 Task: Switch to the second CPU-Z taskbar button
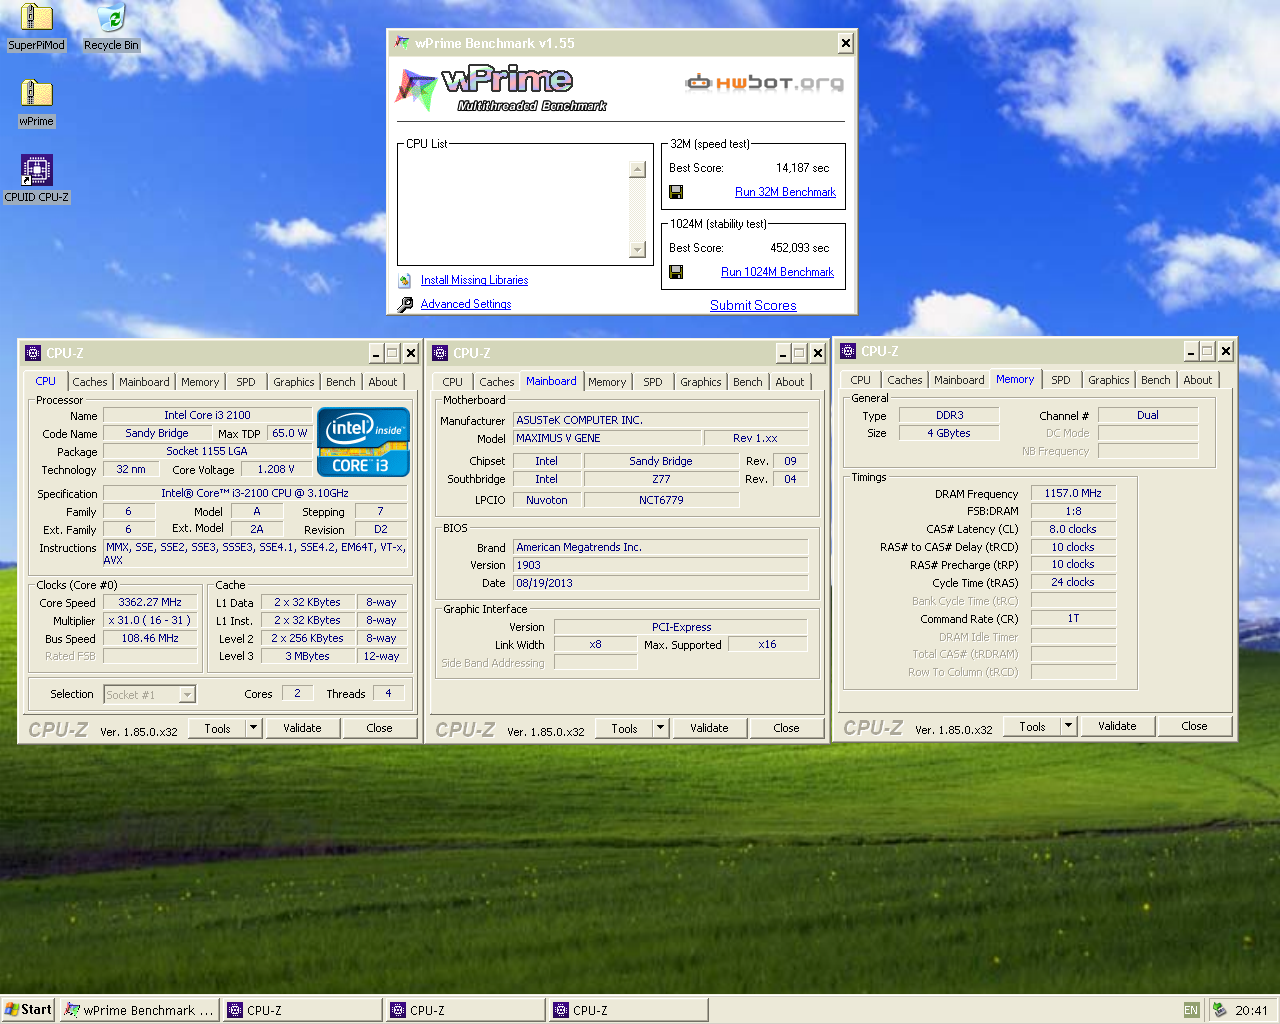465,1010
